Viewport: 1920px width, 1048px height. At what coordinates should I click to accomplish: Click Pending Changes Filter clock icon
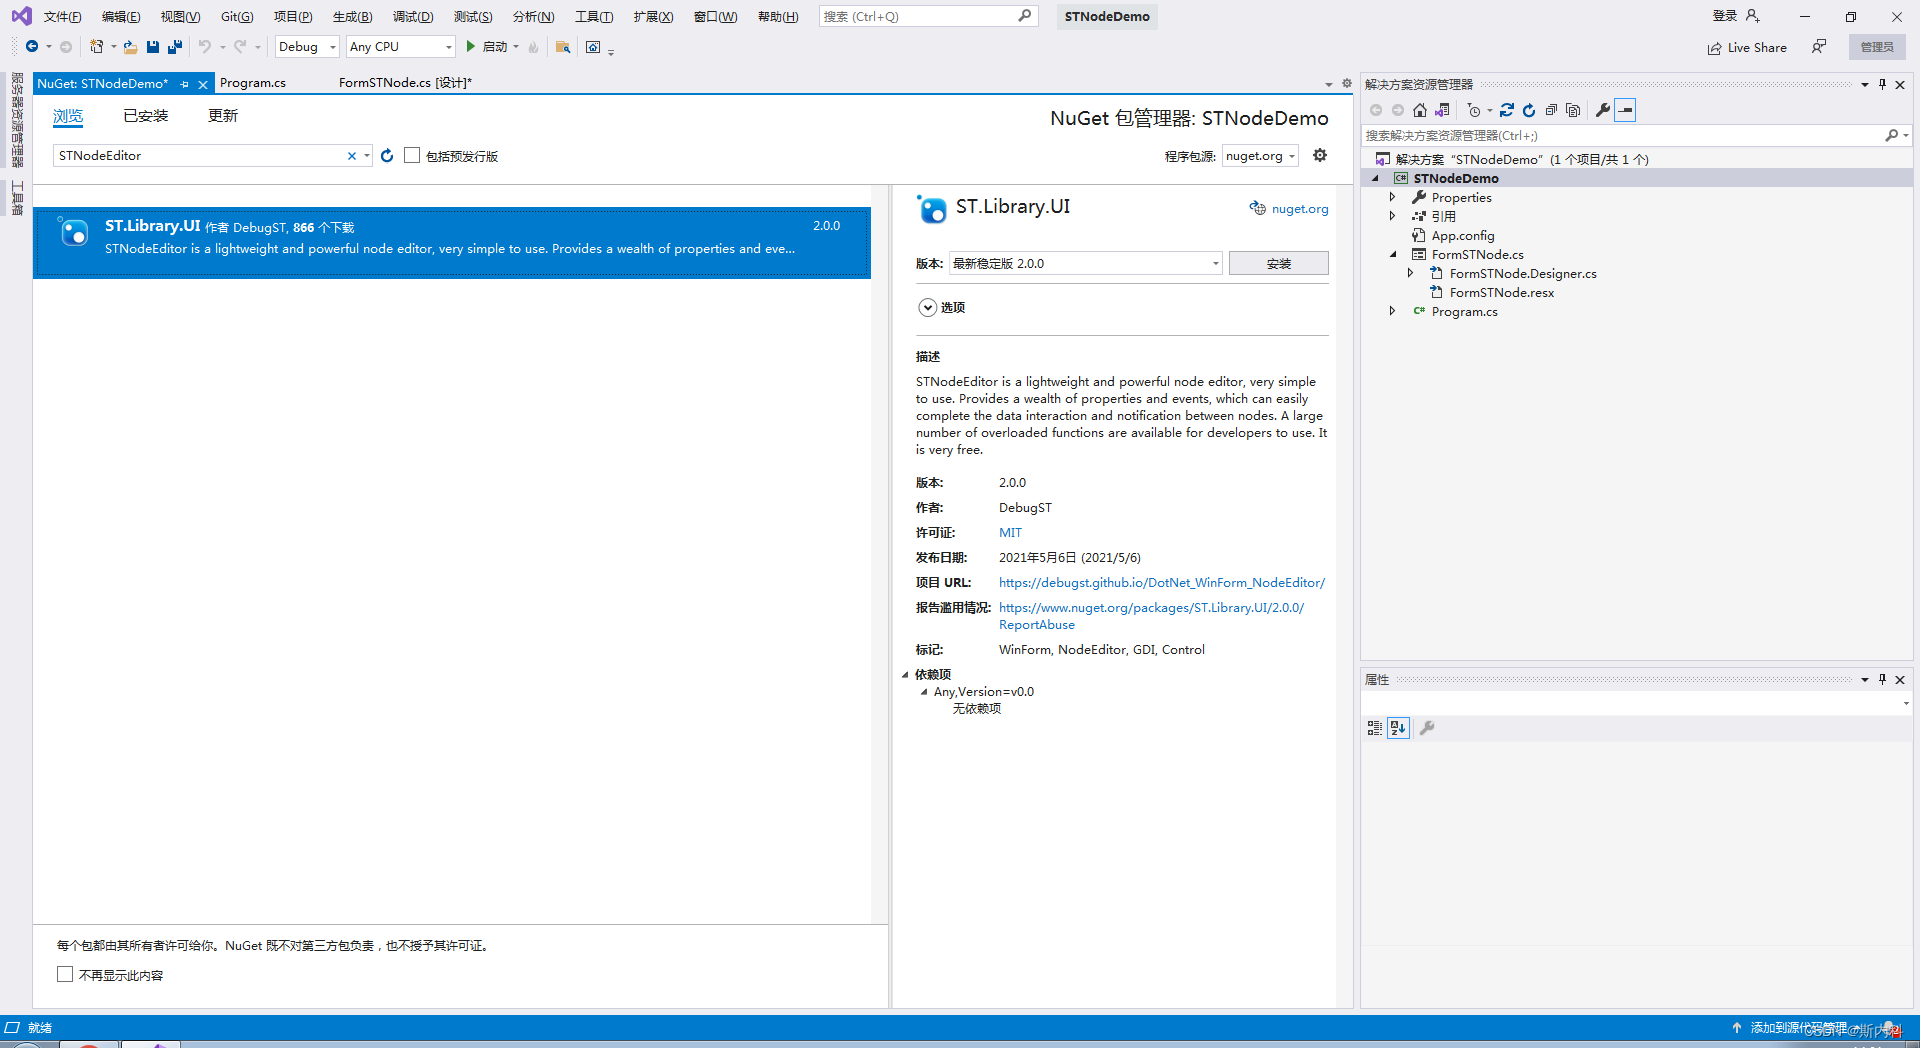point(1474,110)
